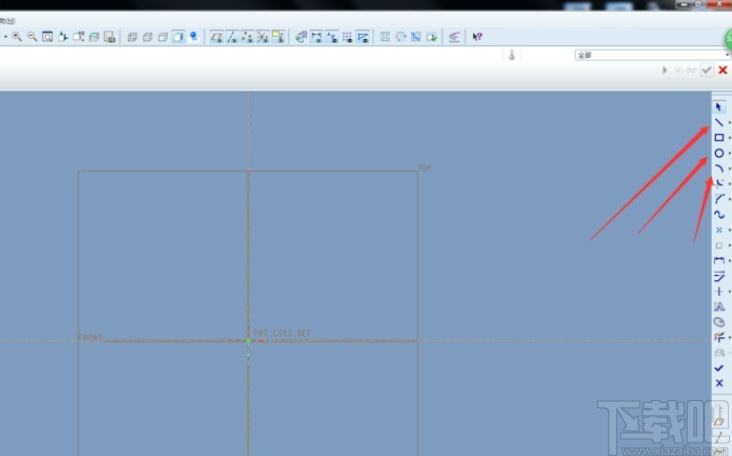Select the Fillet sketch tool
This screenshot has width=732, height=456.
click(719, 183)
